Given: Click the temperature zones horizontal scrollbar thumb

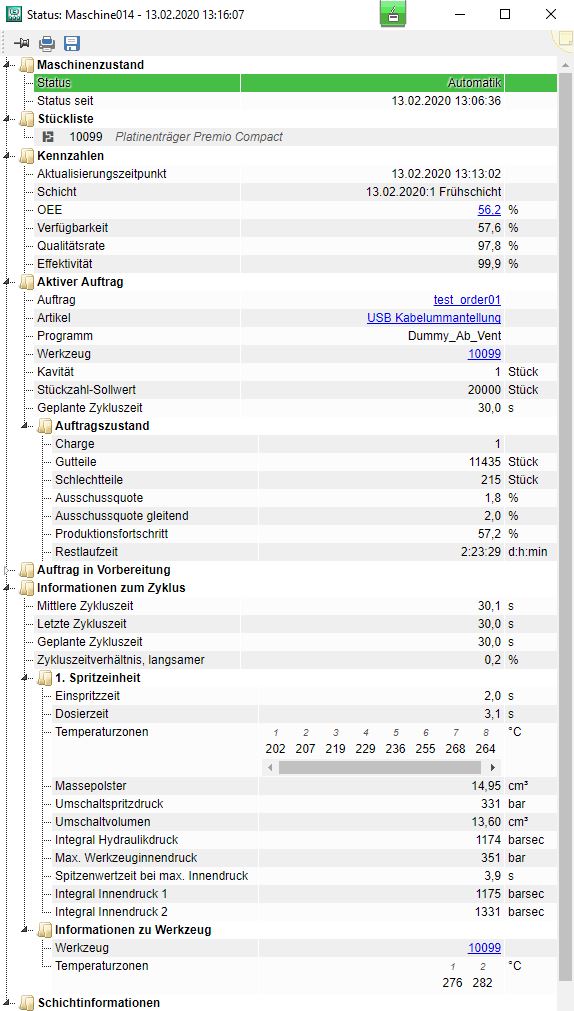Looking at the screenshot, I should pyautogui.click(x=379, y=768).
